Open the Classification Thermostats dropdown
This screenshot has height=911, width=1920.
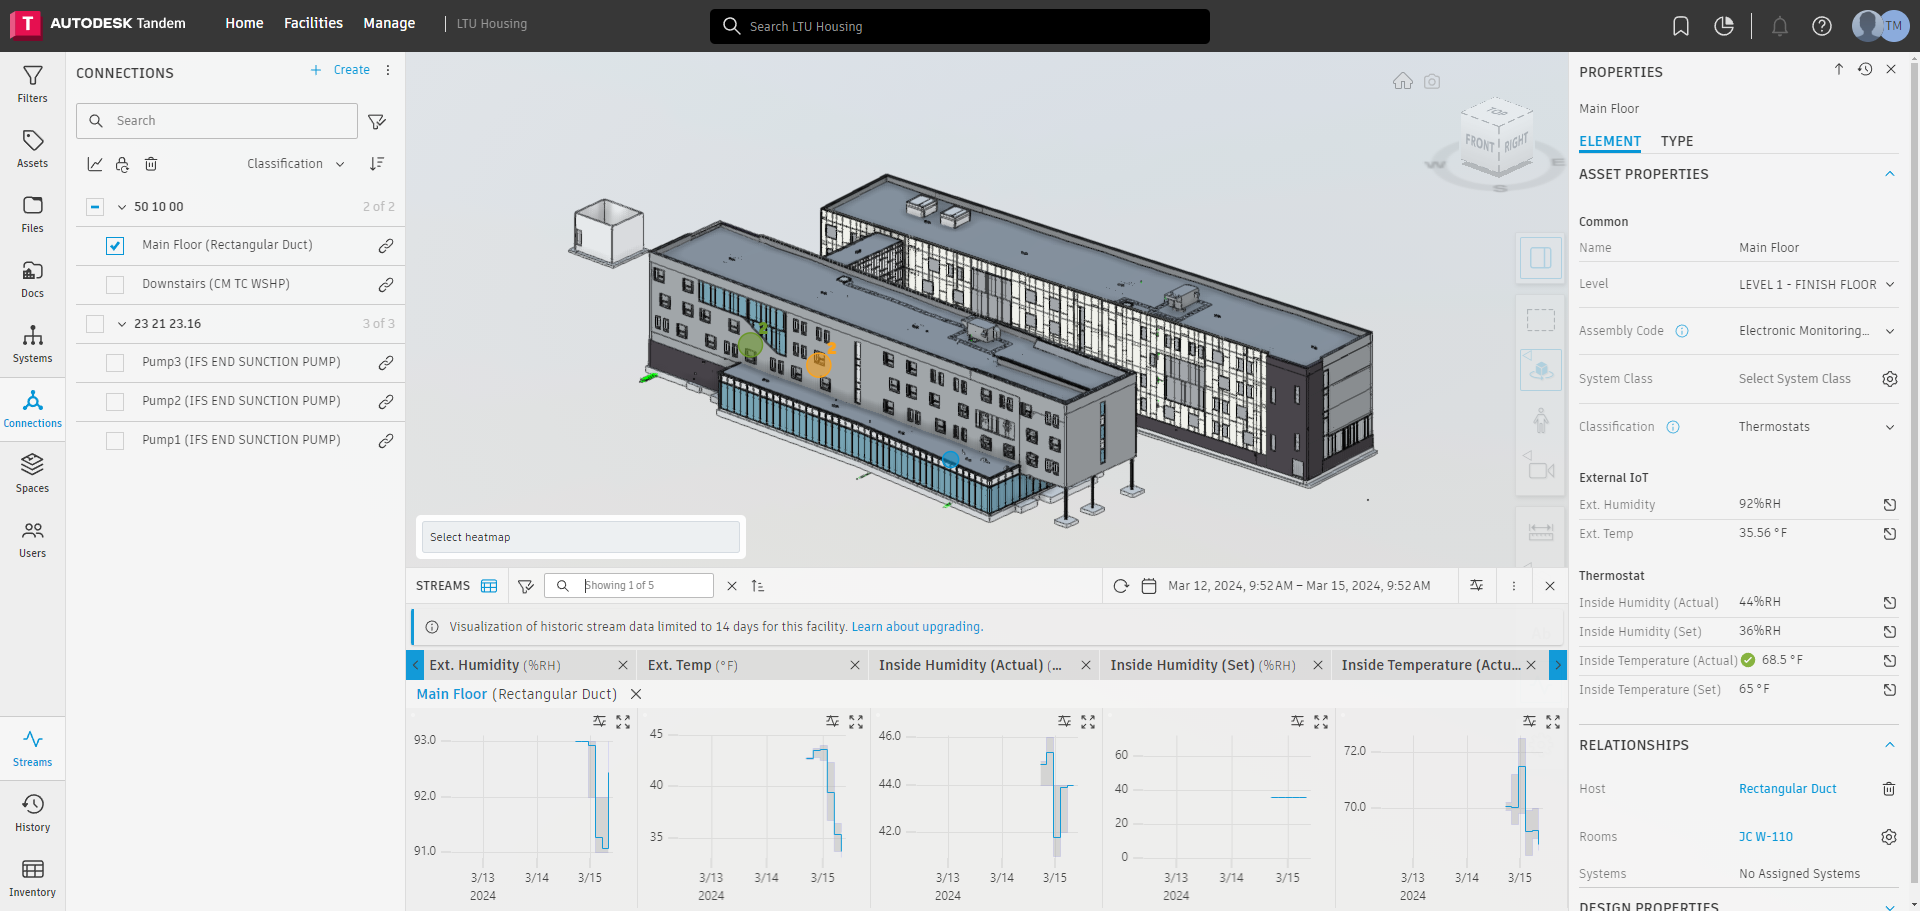[1817, 427]
